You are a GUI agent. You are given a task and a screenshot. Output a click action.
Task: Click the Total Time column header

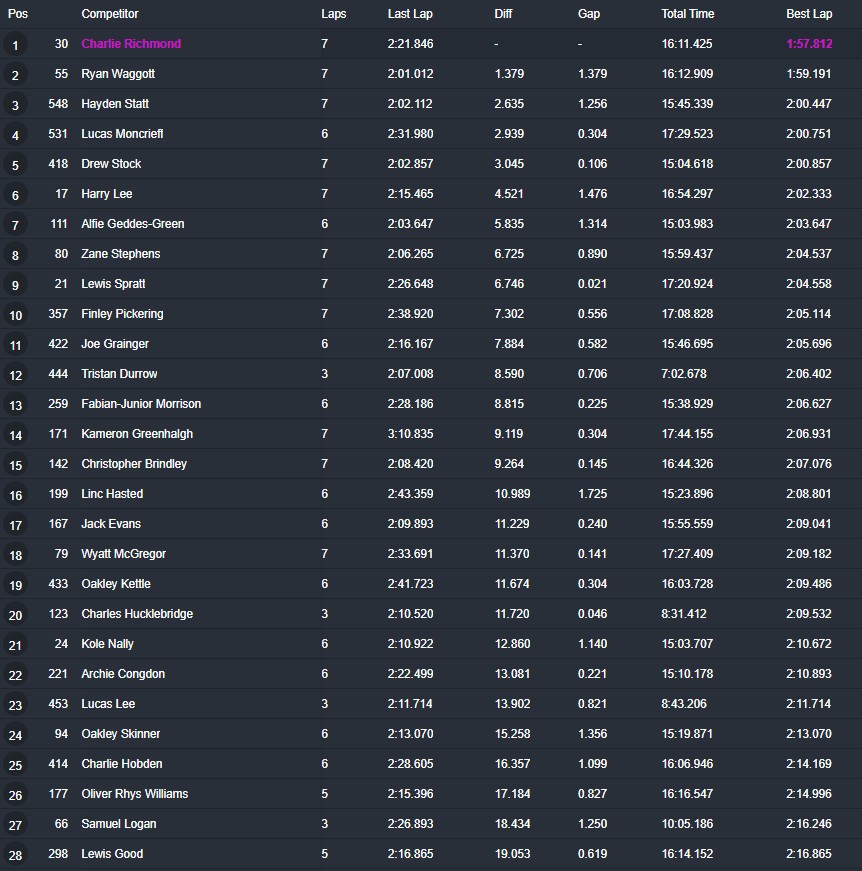tap(688, 14)
